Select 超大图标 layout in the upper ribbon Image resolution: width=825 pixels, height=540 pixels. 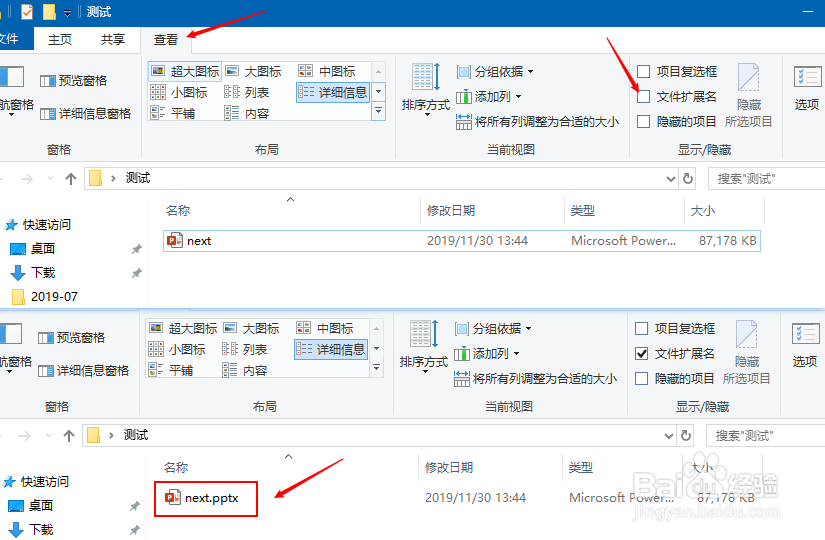(x=185, y=71)
